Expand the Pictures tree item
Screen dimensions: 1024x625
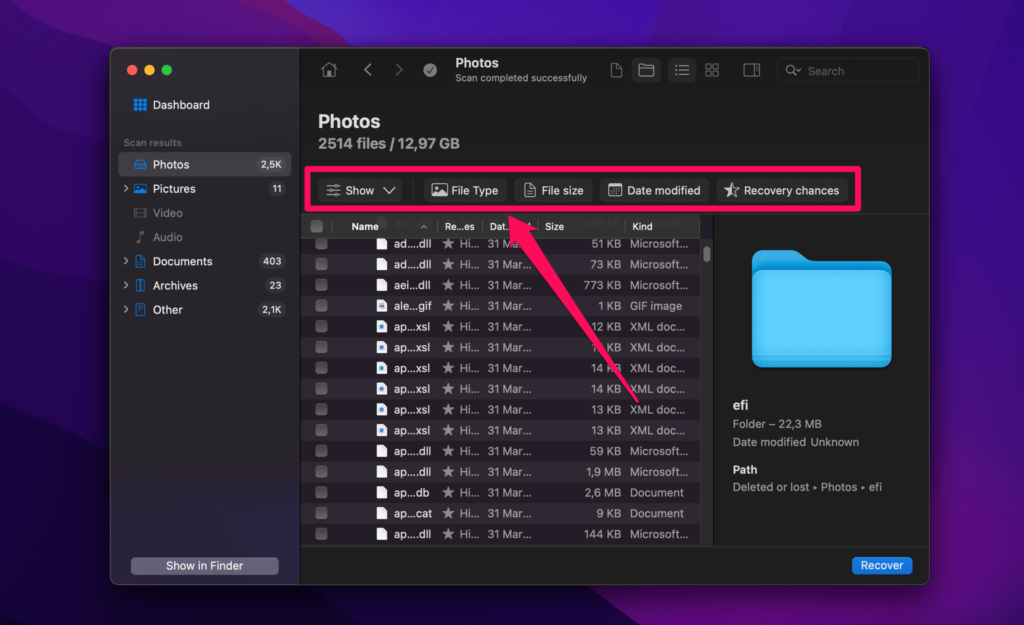pos(126,189)
